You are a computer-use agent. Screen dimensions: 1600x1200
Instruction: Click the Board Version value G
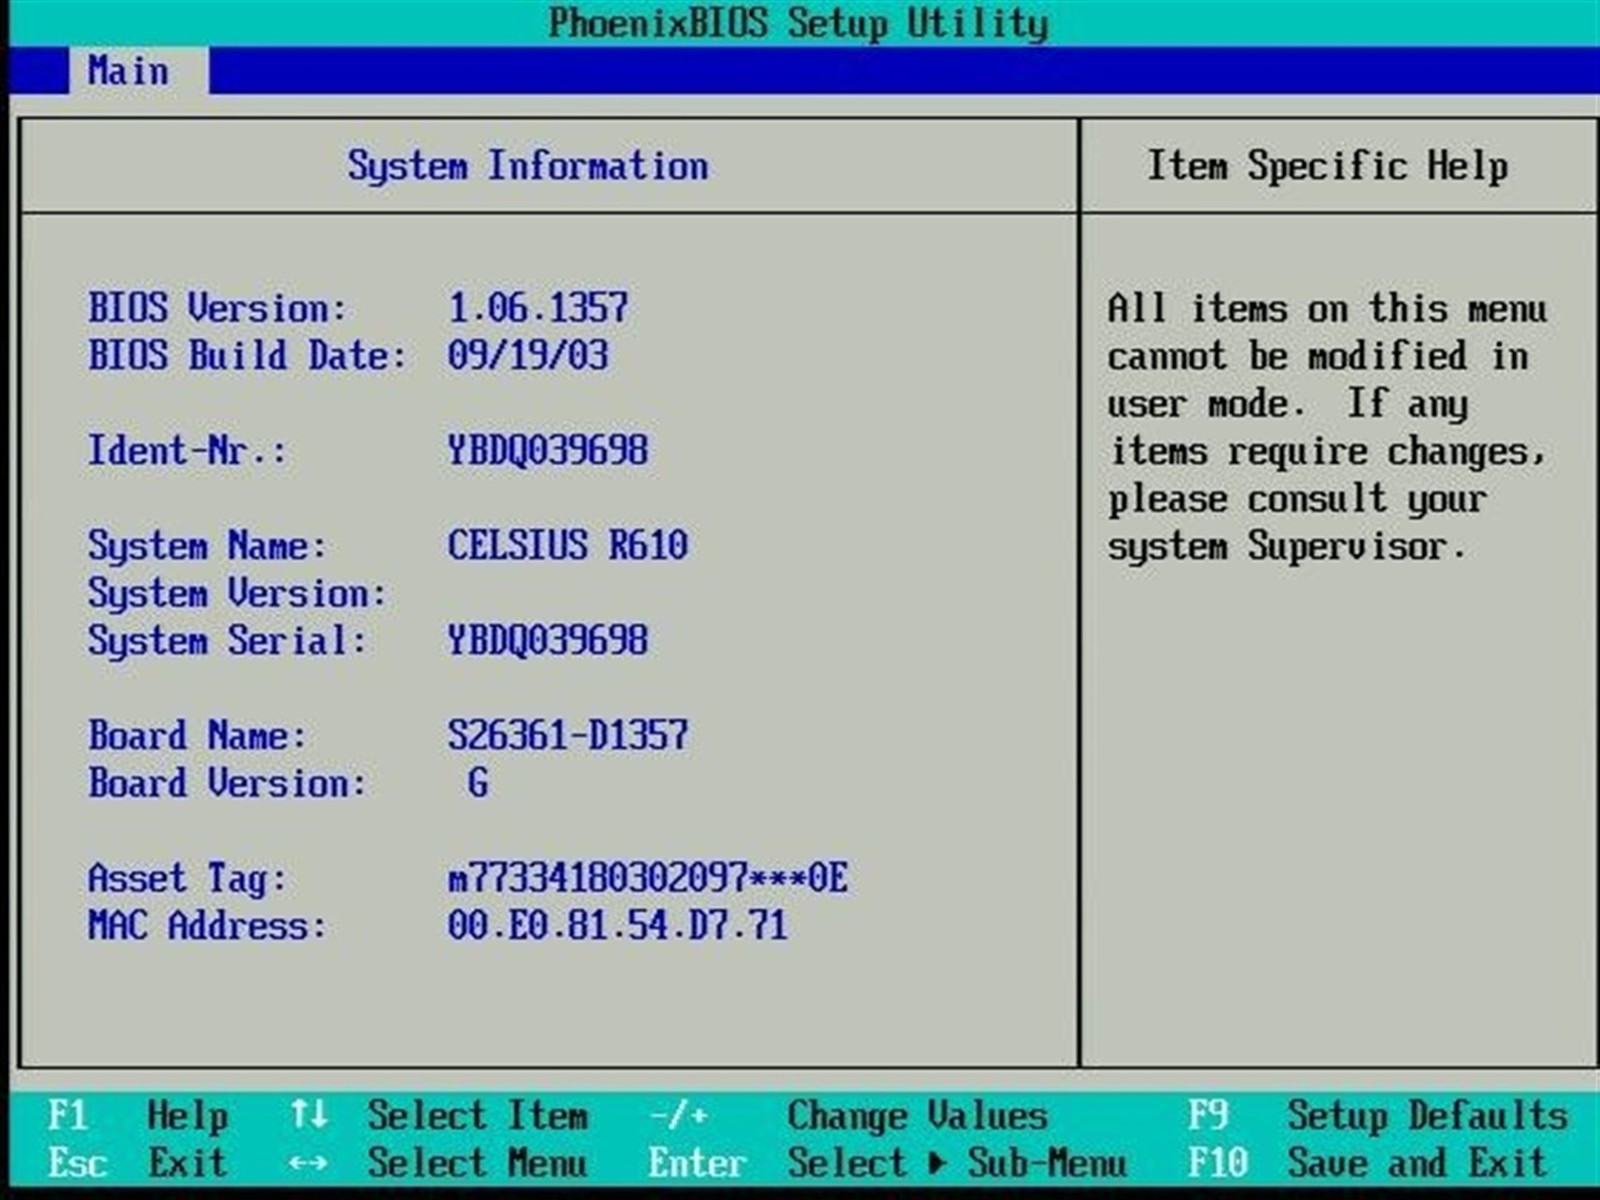(478, 783)
